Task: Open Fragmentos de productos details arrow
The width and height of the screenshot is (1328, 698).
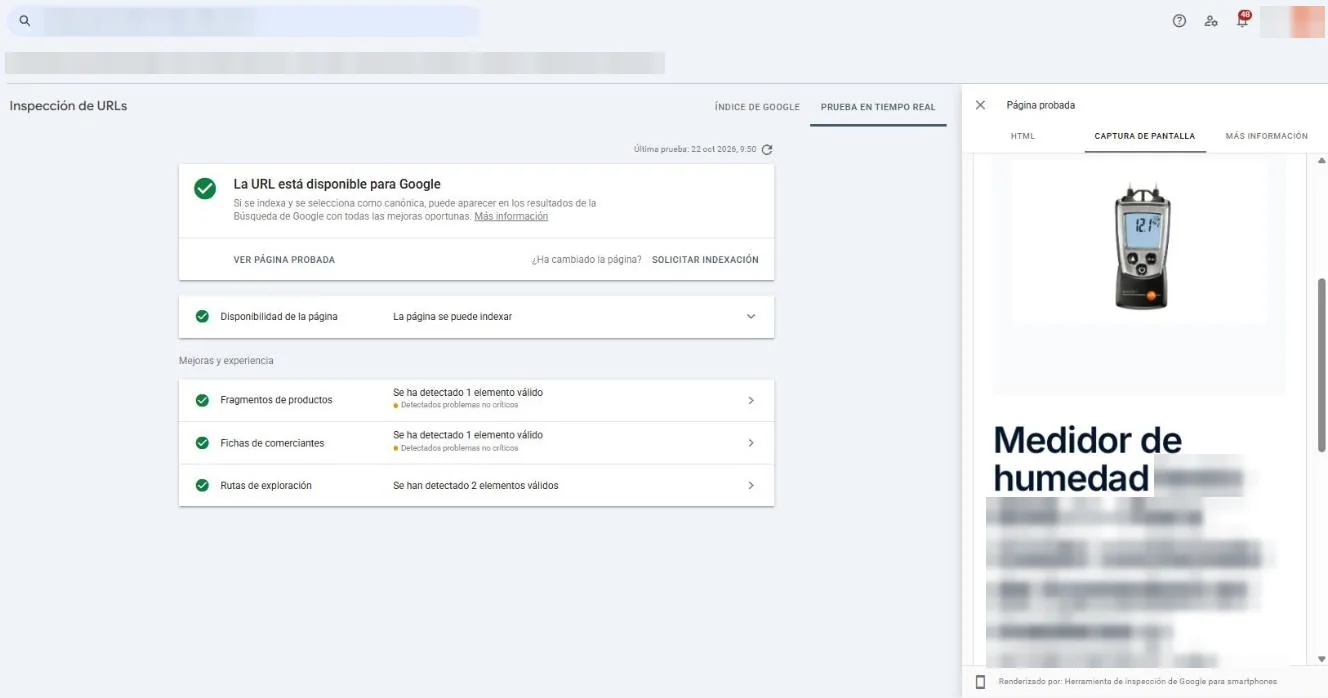Action: click(751, 400)
